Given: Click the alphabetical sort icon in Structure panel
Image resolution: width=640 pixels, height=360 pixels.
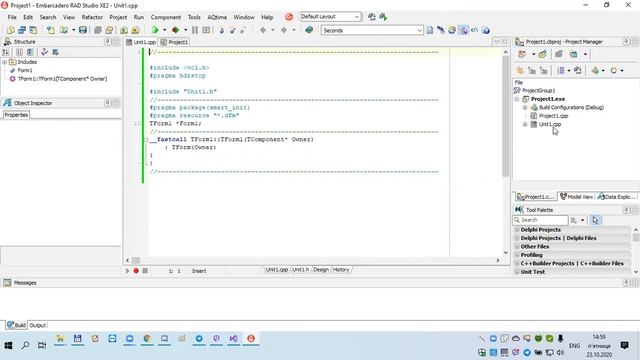Looking at the screenshot, I should (x=6, y=52).
